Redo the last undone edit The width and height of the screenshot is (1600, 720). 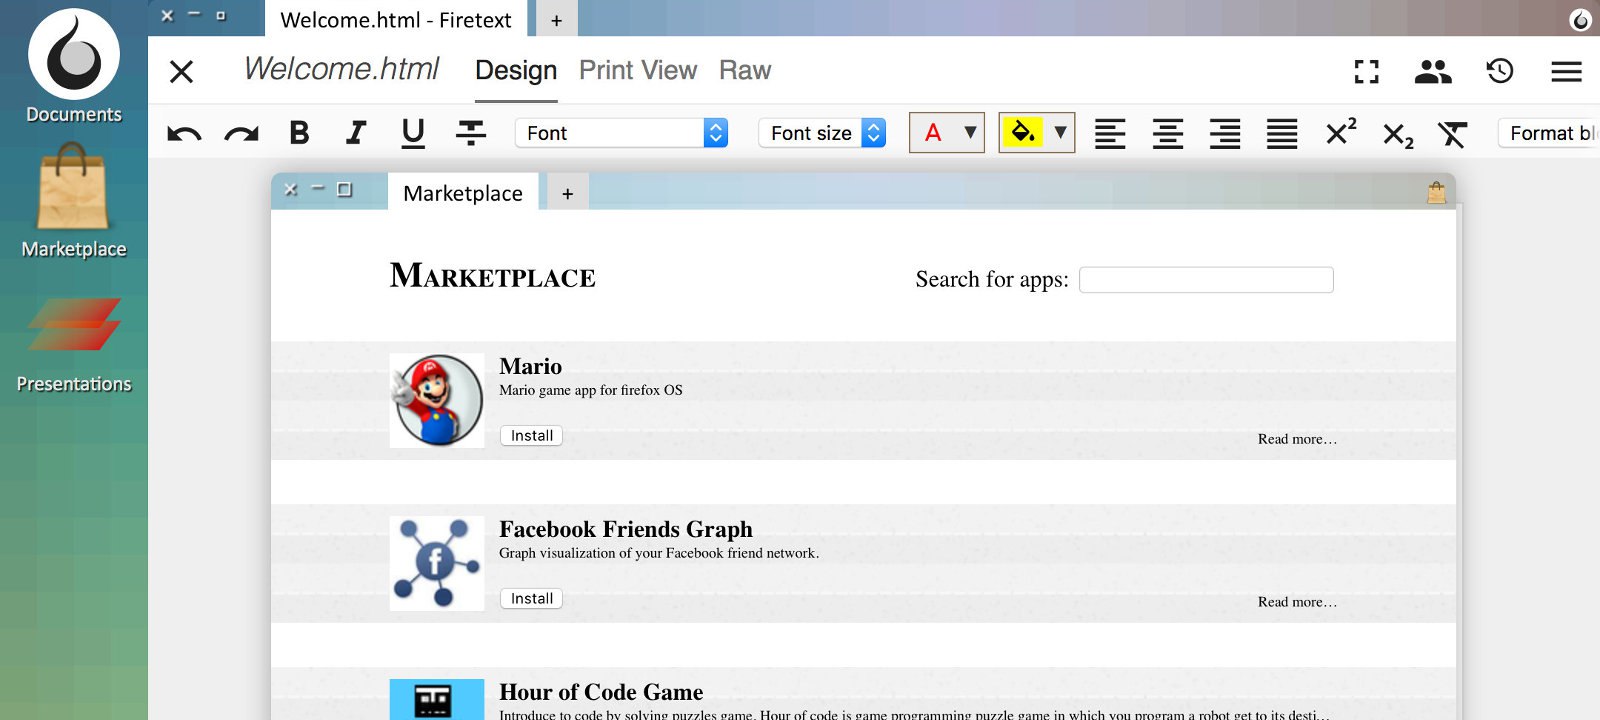coord(241,133)
